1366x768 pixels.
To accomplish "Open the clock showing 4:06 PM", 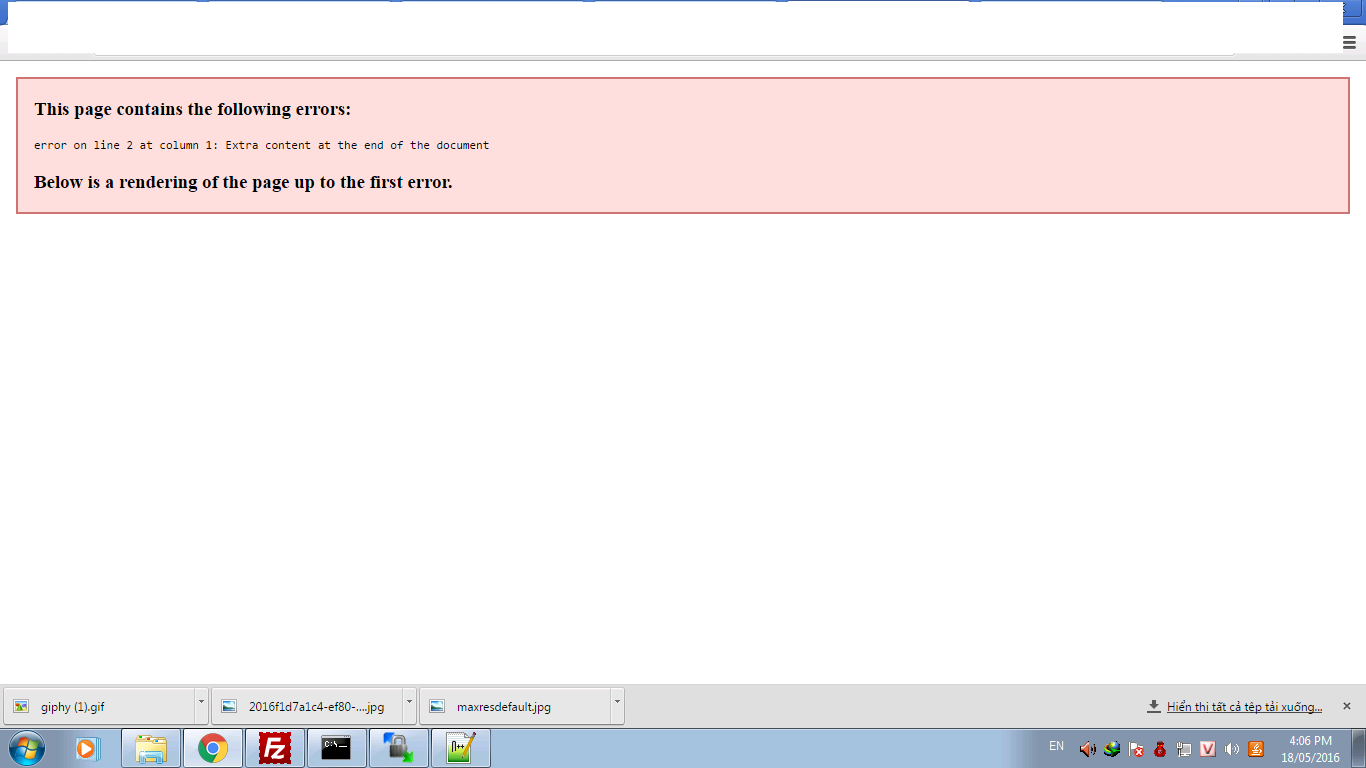I will (x=1310, y=749).
